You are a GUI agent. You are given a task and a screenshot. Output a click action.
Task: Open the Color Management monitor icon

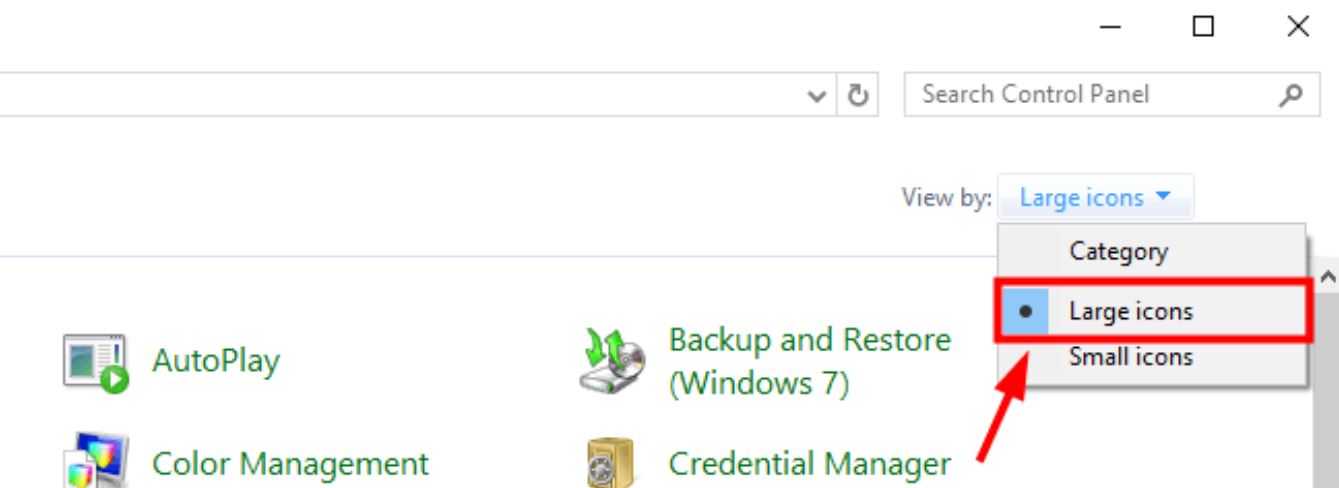tap(96, 460)
